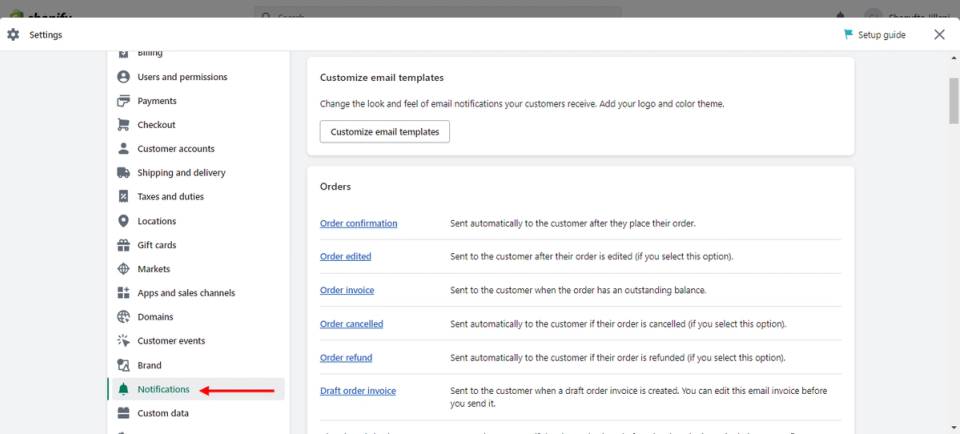Click the Custom data icon
This screenshot has width=960, height=434.
124,413
